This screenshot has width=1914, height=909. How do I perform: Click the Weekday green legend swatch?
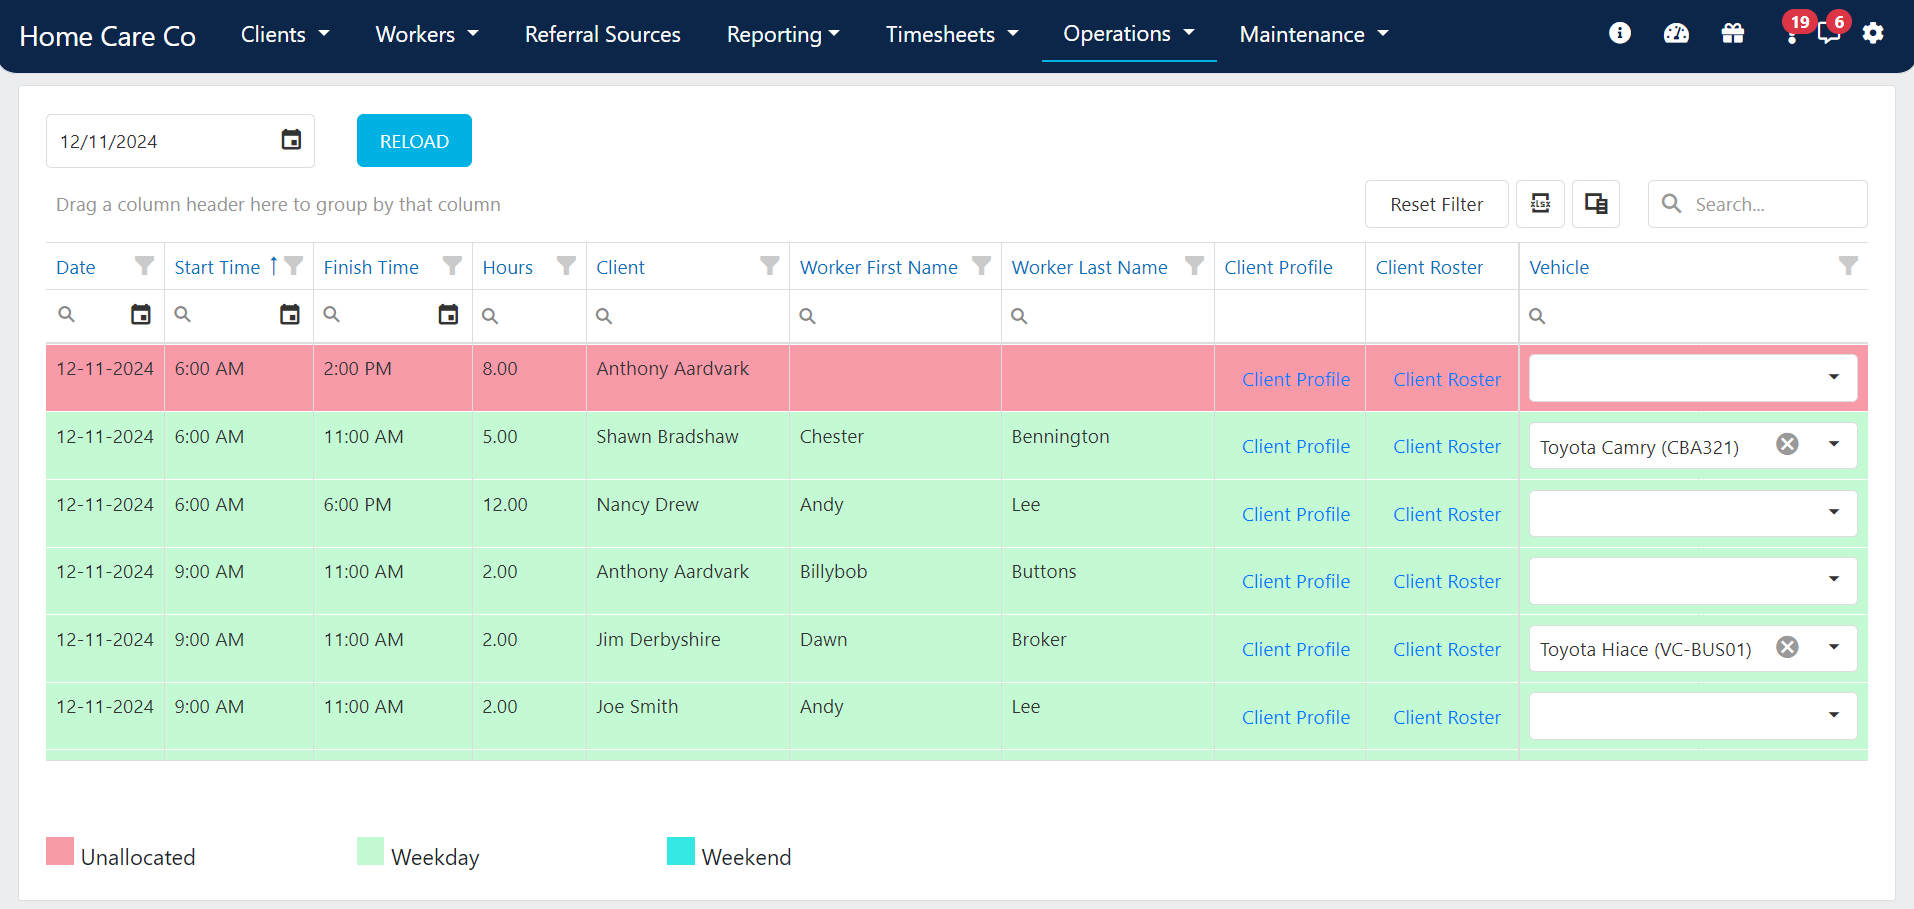370,851
